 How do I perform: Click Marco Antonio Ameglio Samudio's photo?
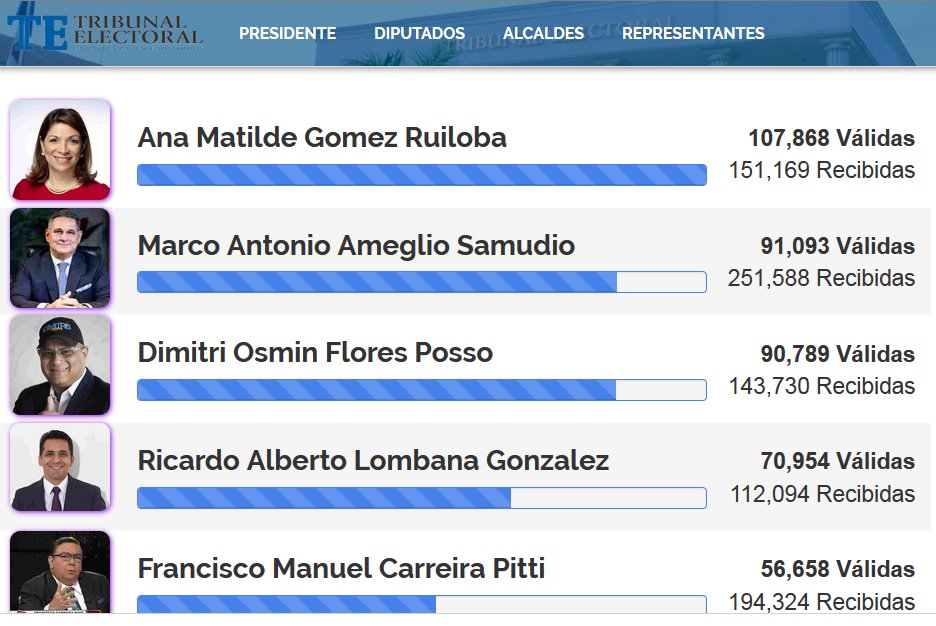(x=60, y=258)
